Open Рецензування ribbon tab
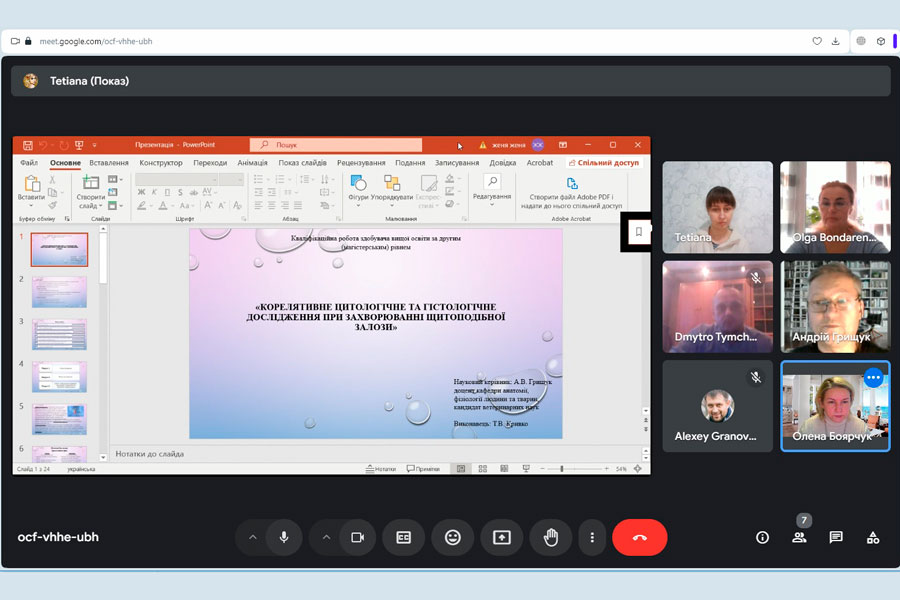 tap(361, 162)
